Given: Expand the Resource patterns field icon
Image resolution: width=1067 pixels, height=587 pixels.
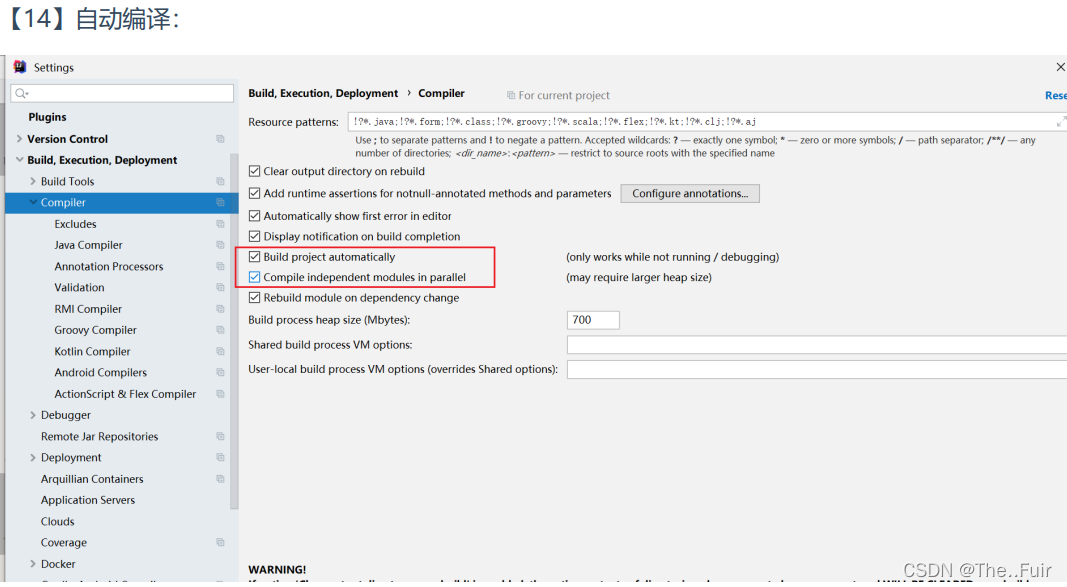Looking at the screenshot, I should point(1060,122).
